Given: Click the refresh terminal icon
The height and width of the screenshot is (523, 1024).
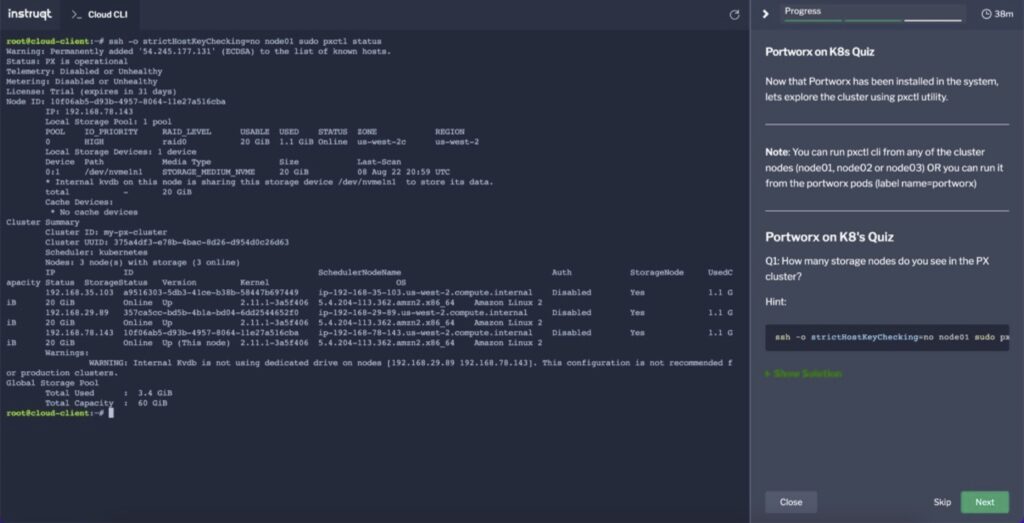Looking at the screenshot, I should [x=735, y=15].
